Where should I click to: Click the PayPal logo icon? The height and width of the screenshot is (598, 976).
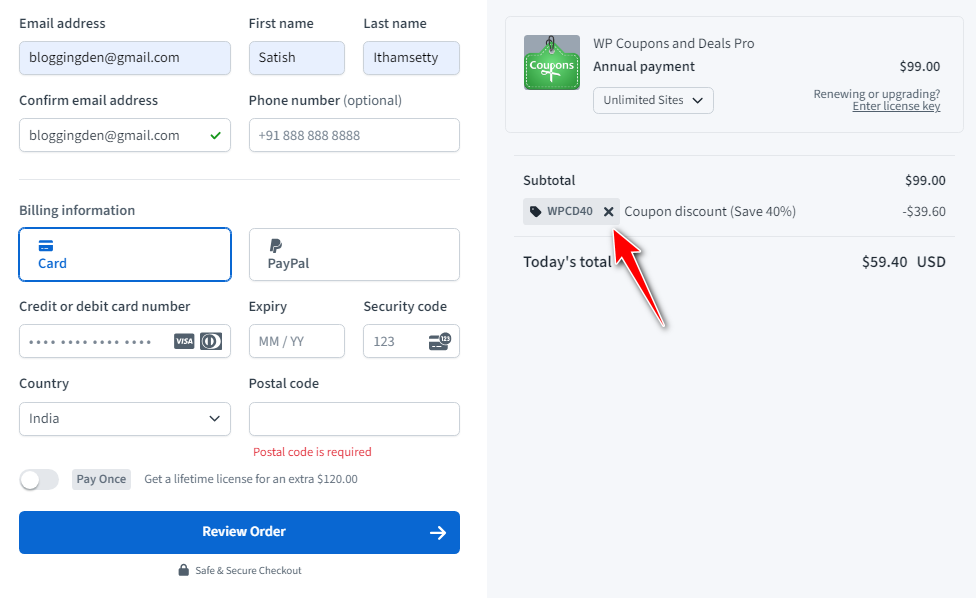click(276, 246)
